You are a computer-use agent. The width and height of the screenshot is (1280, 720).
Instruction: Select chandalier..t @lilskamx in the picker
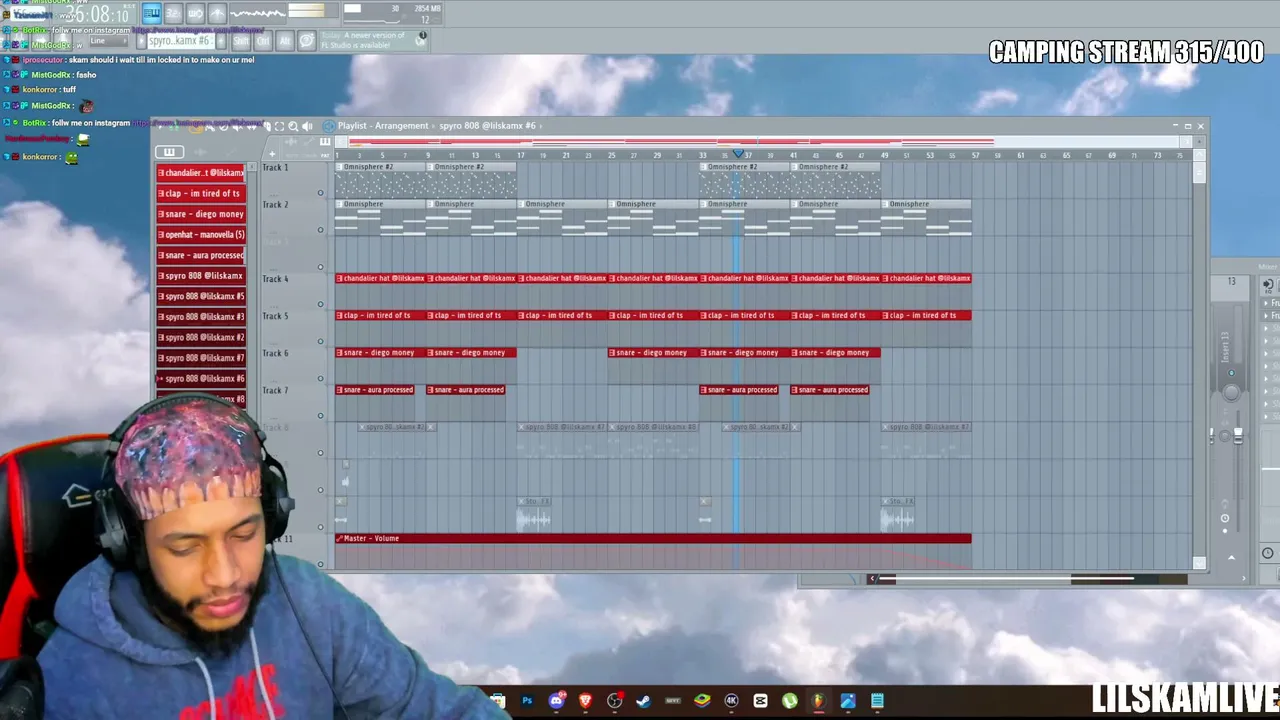[201, 173]
